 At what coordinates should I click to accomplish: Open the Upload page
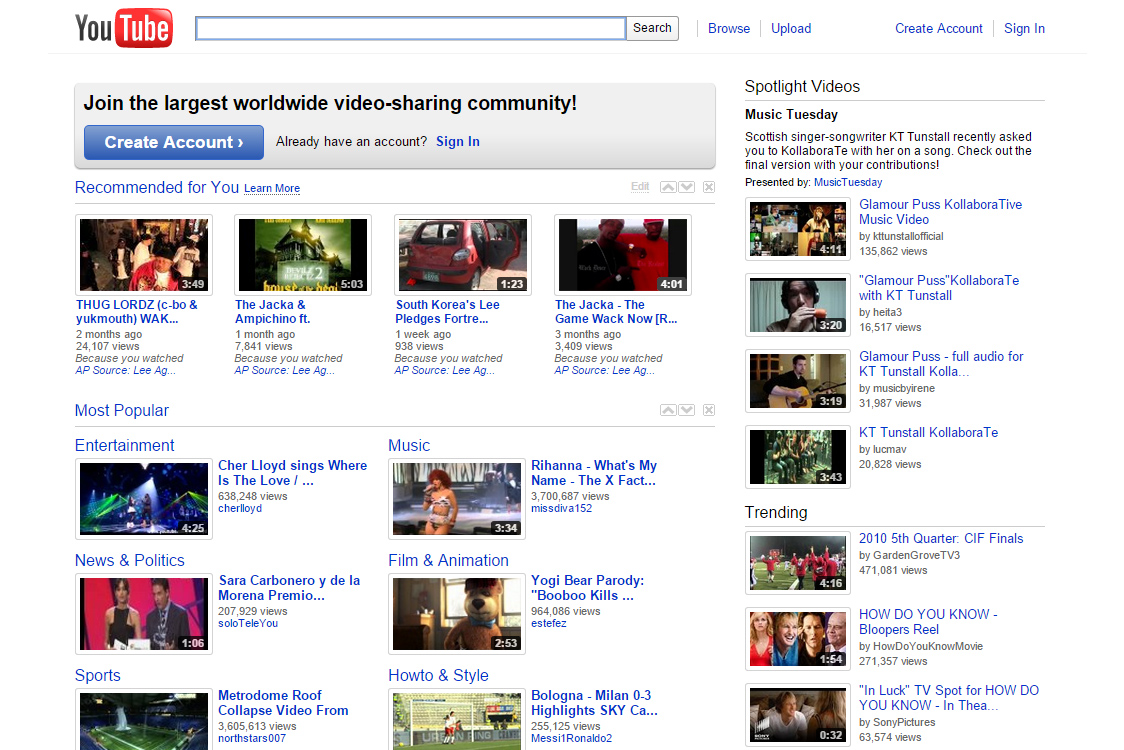click(x=791, y=28)
